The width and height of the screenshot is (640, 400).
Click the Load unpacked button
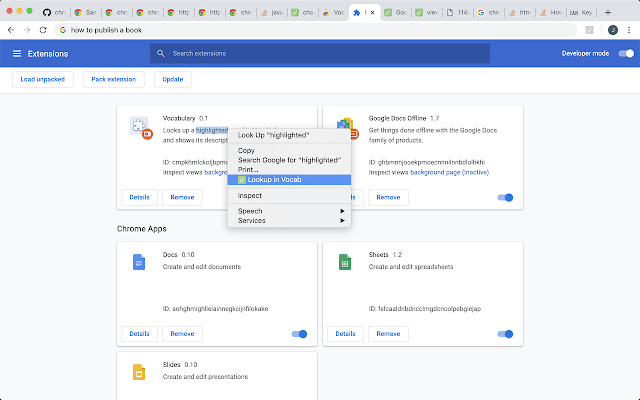point(42,79)
